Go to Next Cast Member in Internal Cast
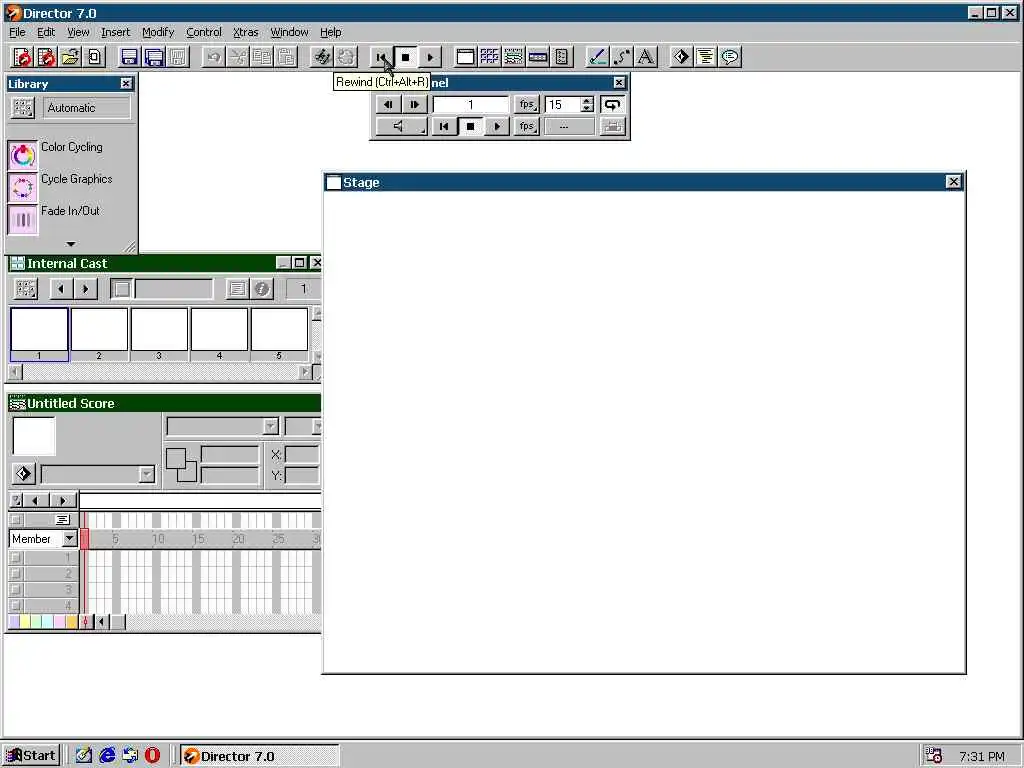The height and width of the screenshot is (768, 1024). coord(86,289)
